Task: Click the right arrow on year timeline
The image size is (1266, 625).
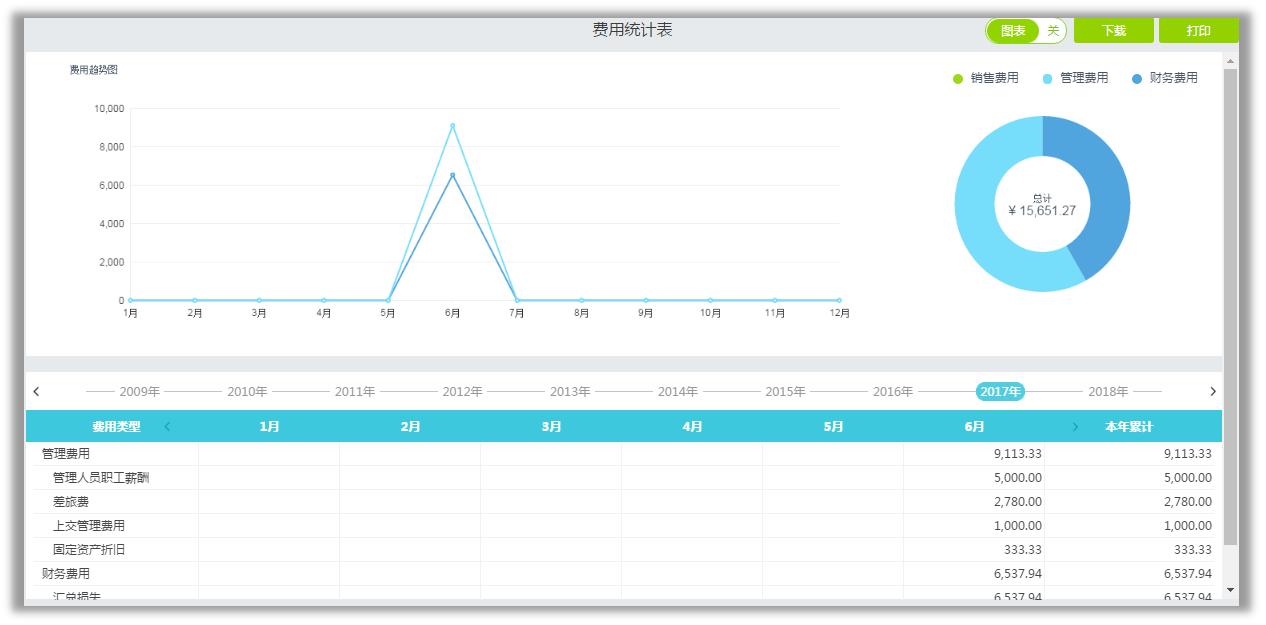Action: (1213, 392)
